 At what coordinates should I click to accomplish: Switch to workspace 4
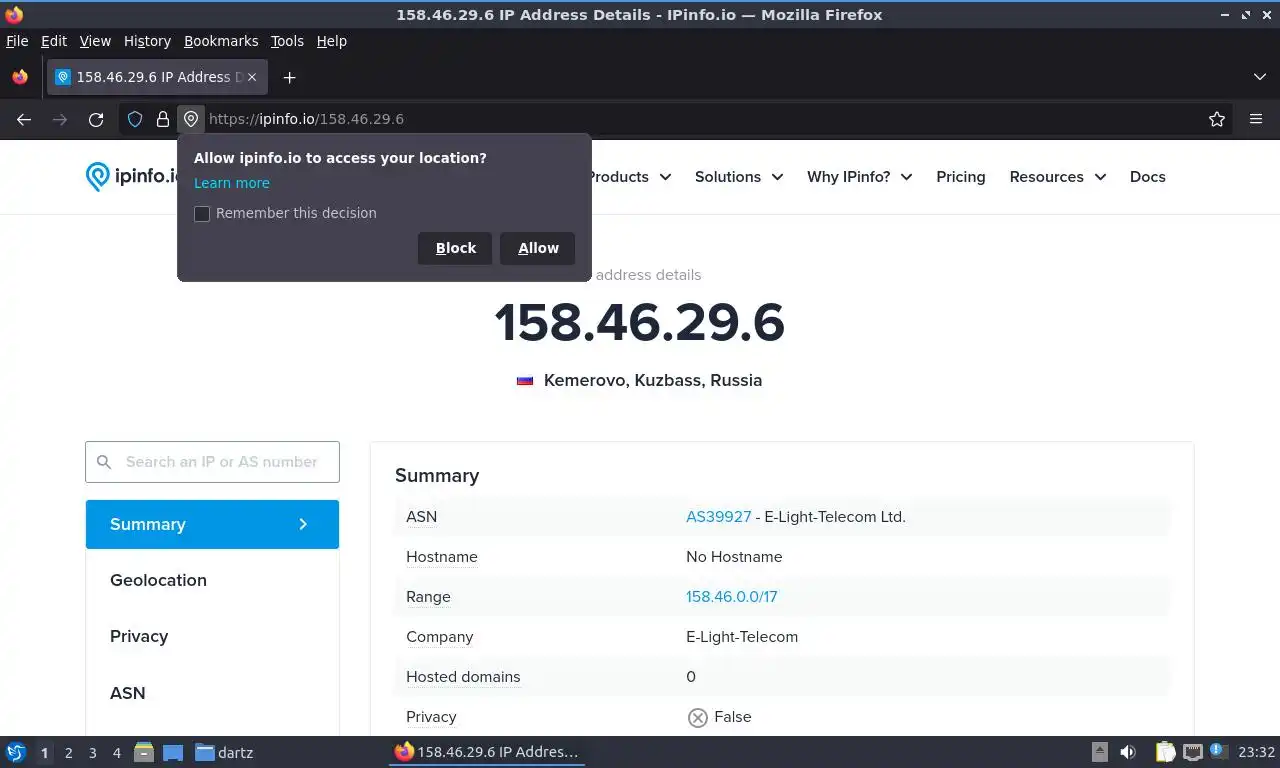tap(117, 753)
